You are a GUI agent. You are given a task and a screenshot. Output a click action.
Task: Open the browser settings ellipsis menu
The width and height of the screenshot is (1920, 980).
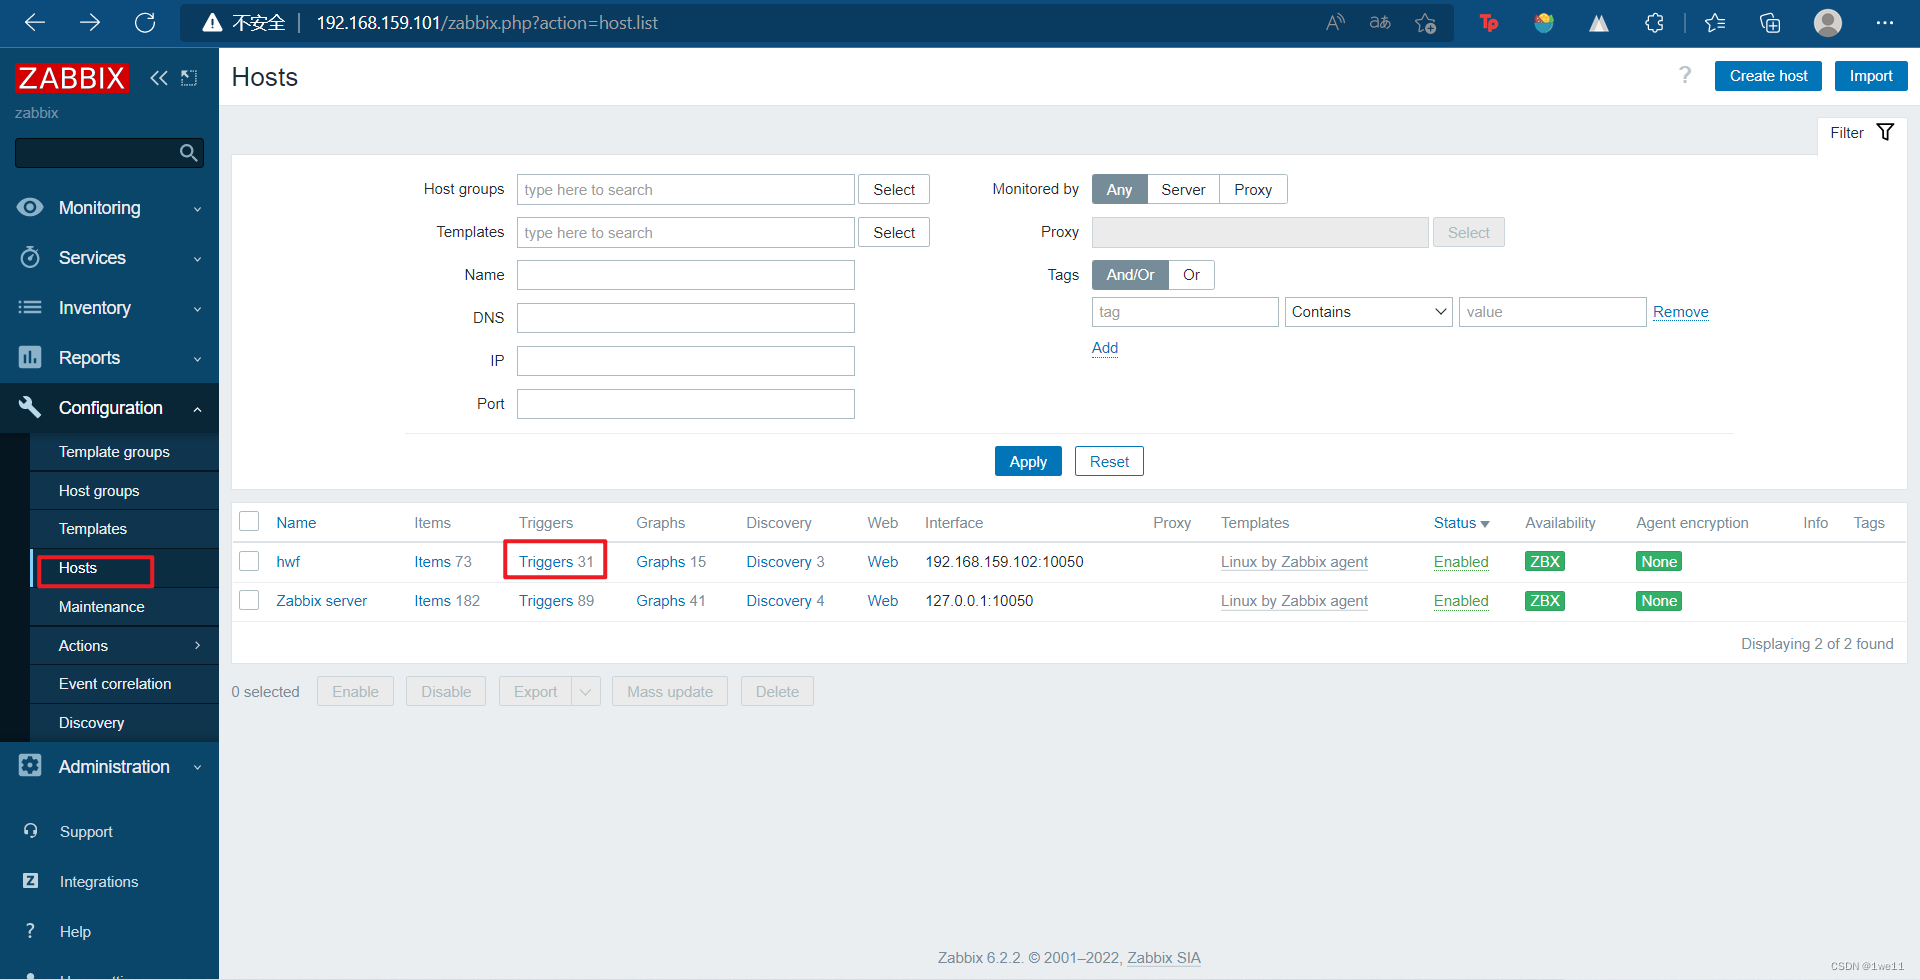[1885, 23]
